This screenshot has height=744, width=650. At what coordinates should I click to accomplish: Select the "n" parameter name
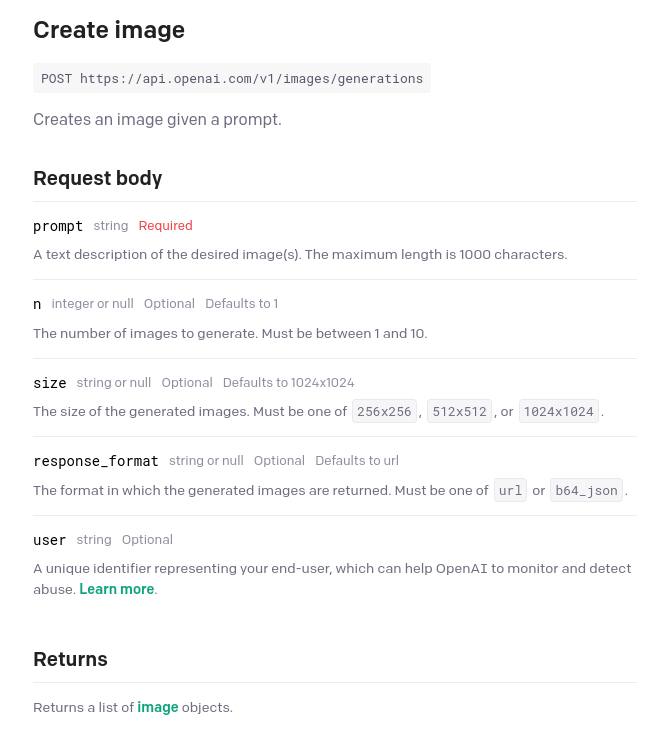(37, 304)
